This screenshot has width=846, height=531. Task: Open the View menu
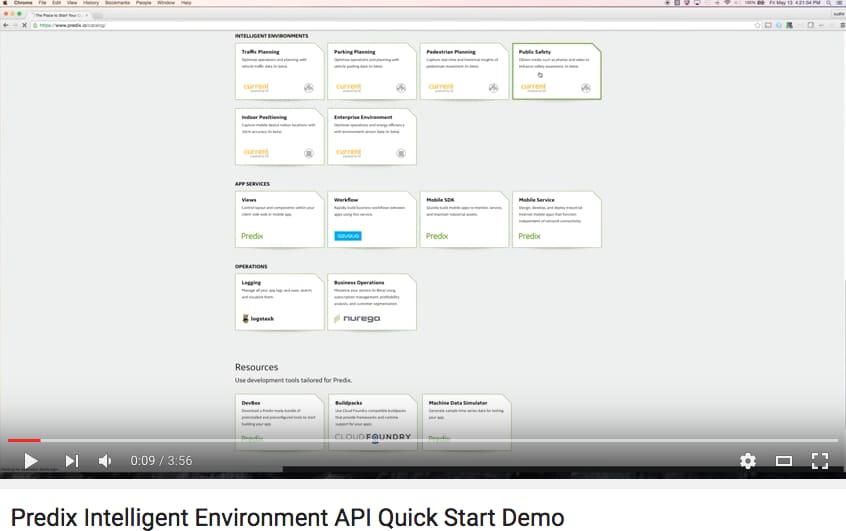72,3
